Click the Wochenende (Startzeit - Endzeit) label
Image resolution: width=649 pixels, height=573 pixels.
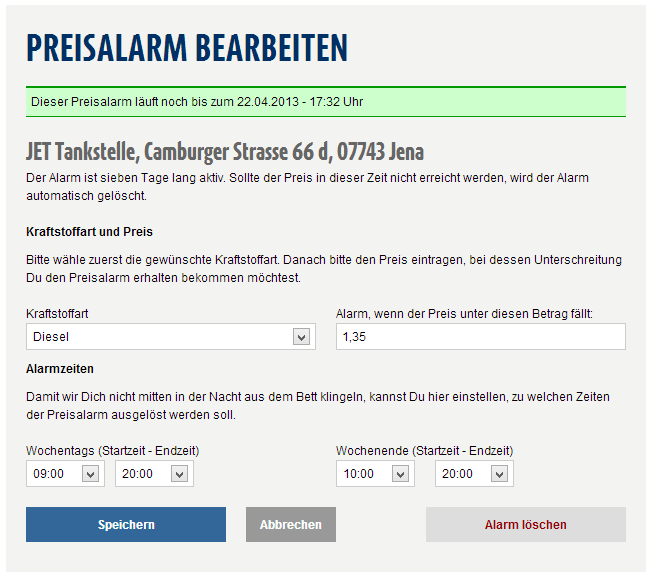[425, 451]
